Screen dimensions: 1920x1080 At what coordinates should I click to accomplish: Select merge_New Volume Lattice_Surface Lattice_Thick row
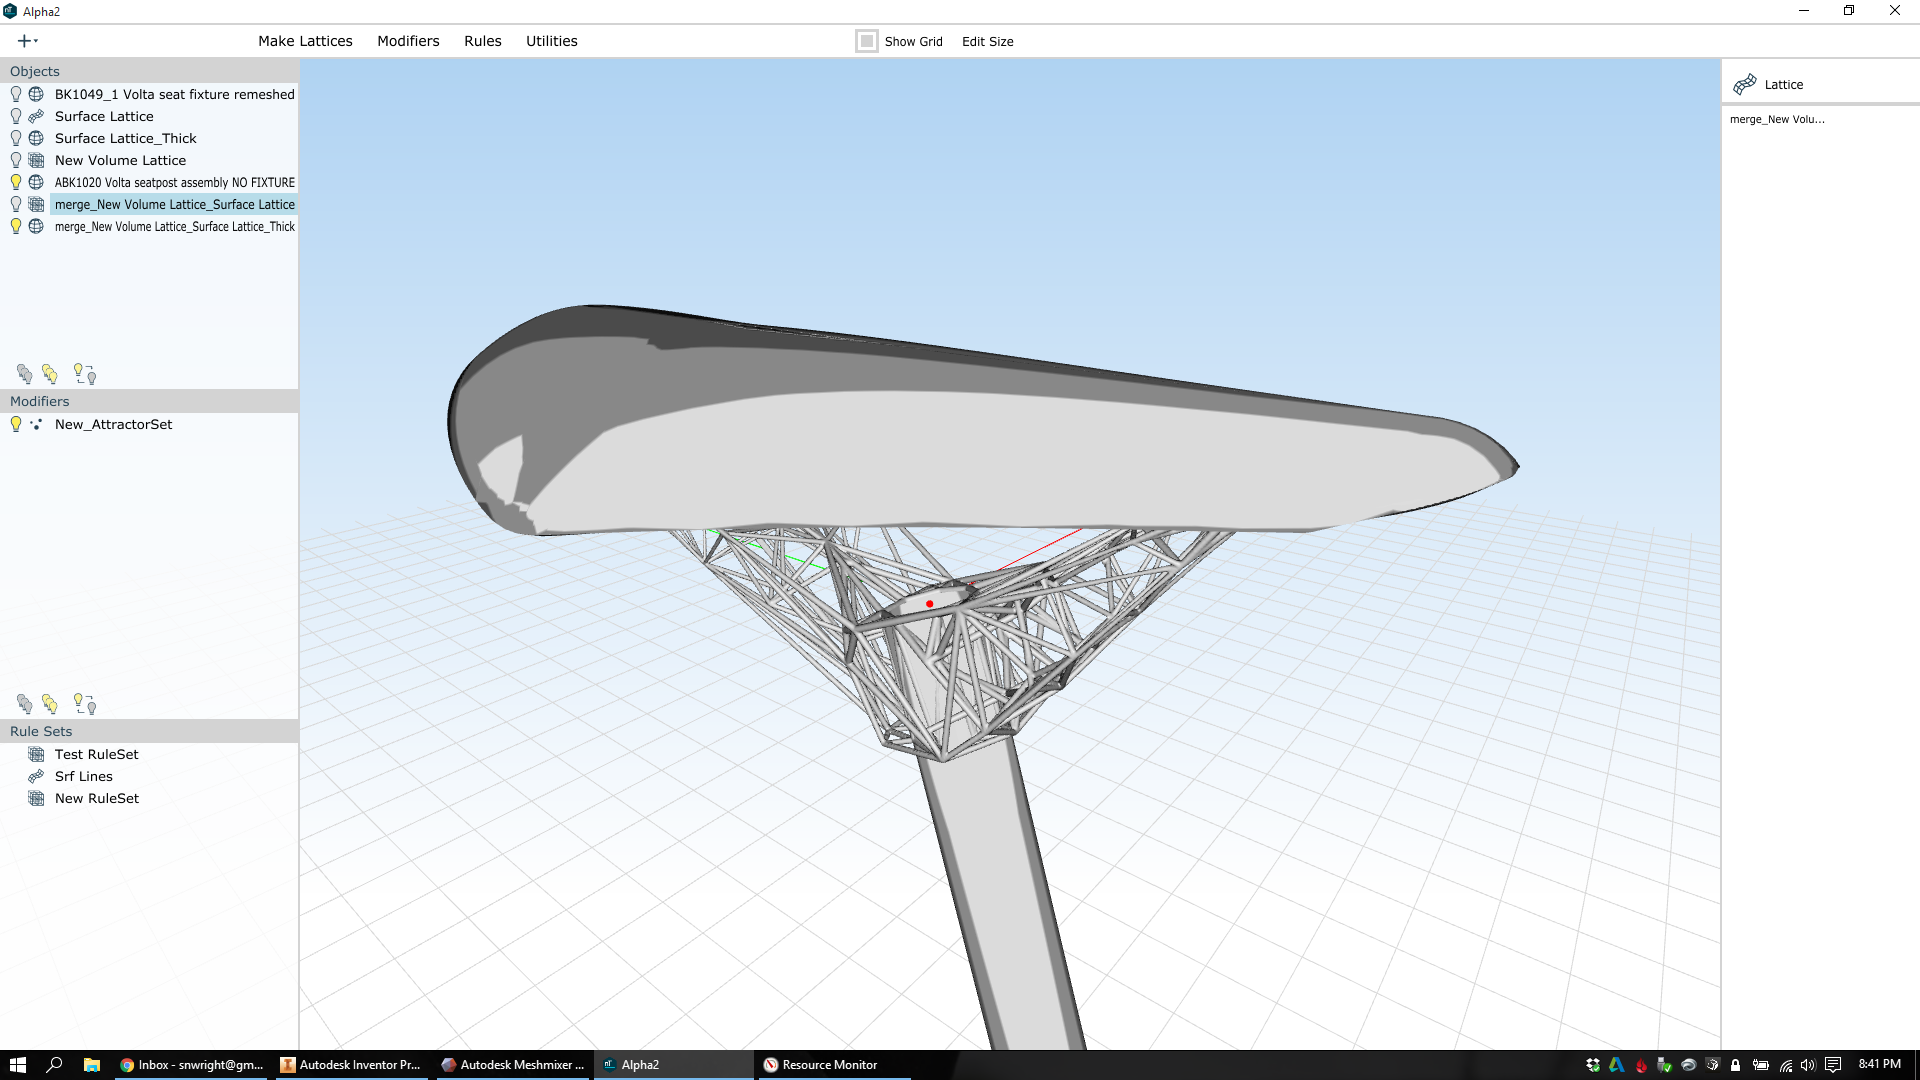175,226
